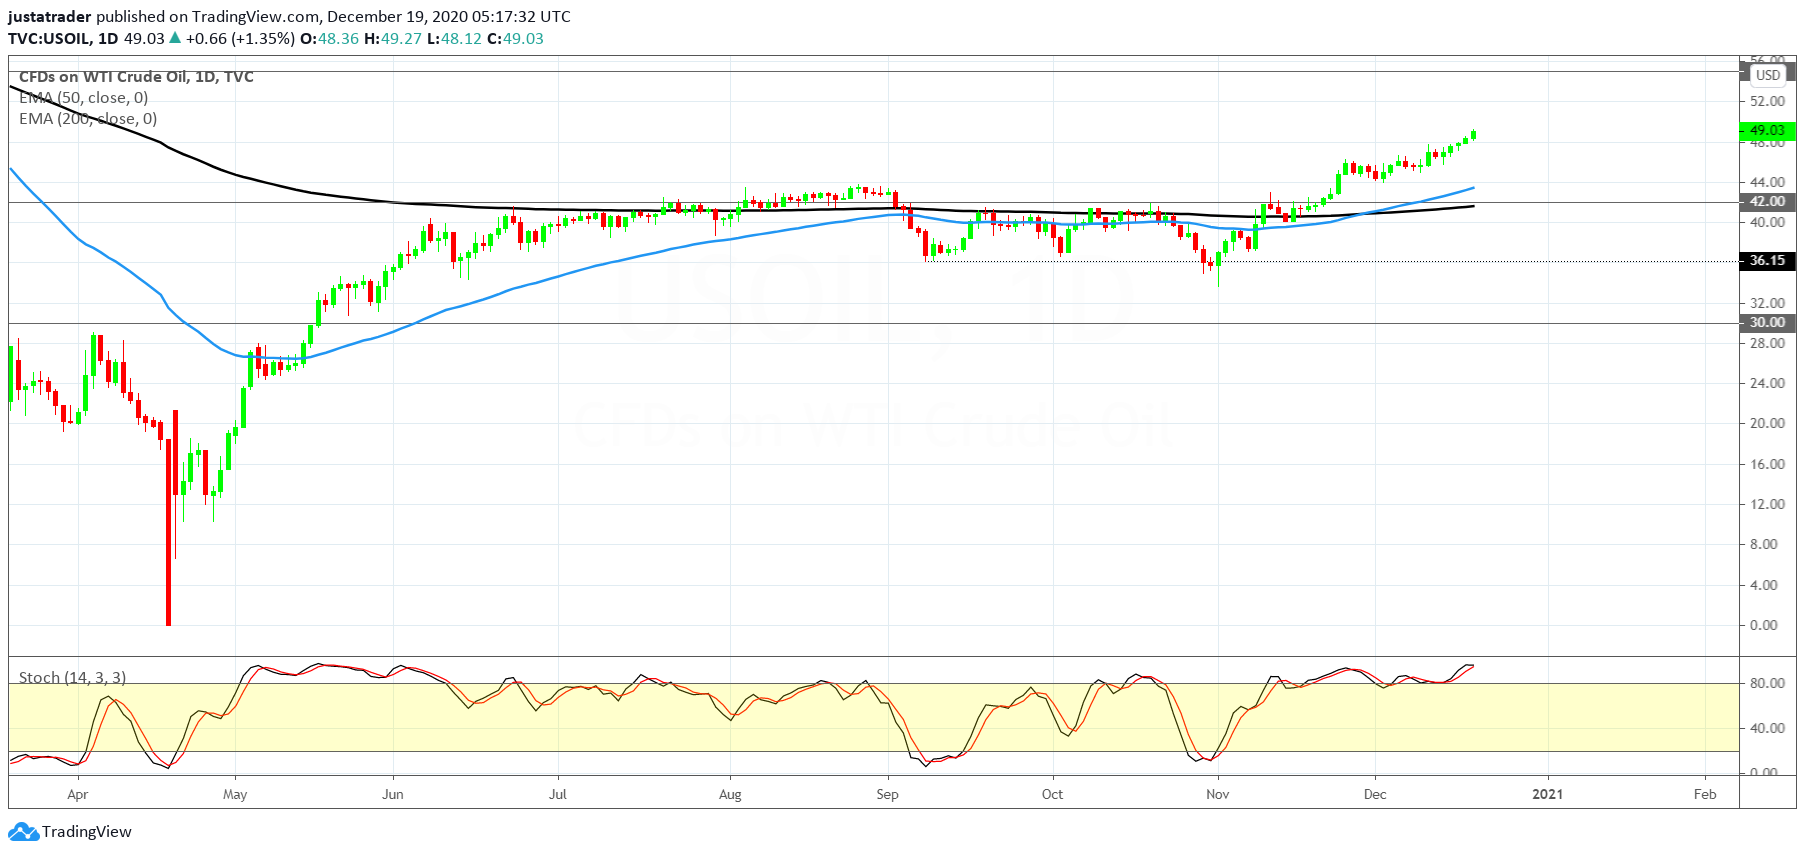The width and height of the screenshot is (1805, 855).
Task: Click the Oct label on time axis
Action: coord(1052,795)
